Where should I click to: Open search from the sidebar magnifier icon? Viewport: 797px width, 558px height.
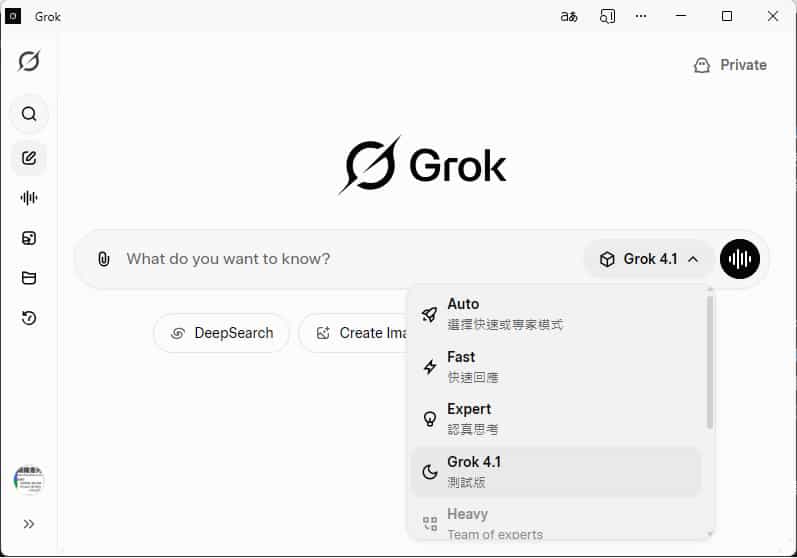[x=29, y=113]
